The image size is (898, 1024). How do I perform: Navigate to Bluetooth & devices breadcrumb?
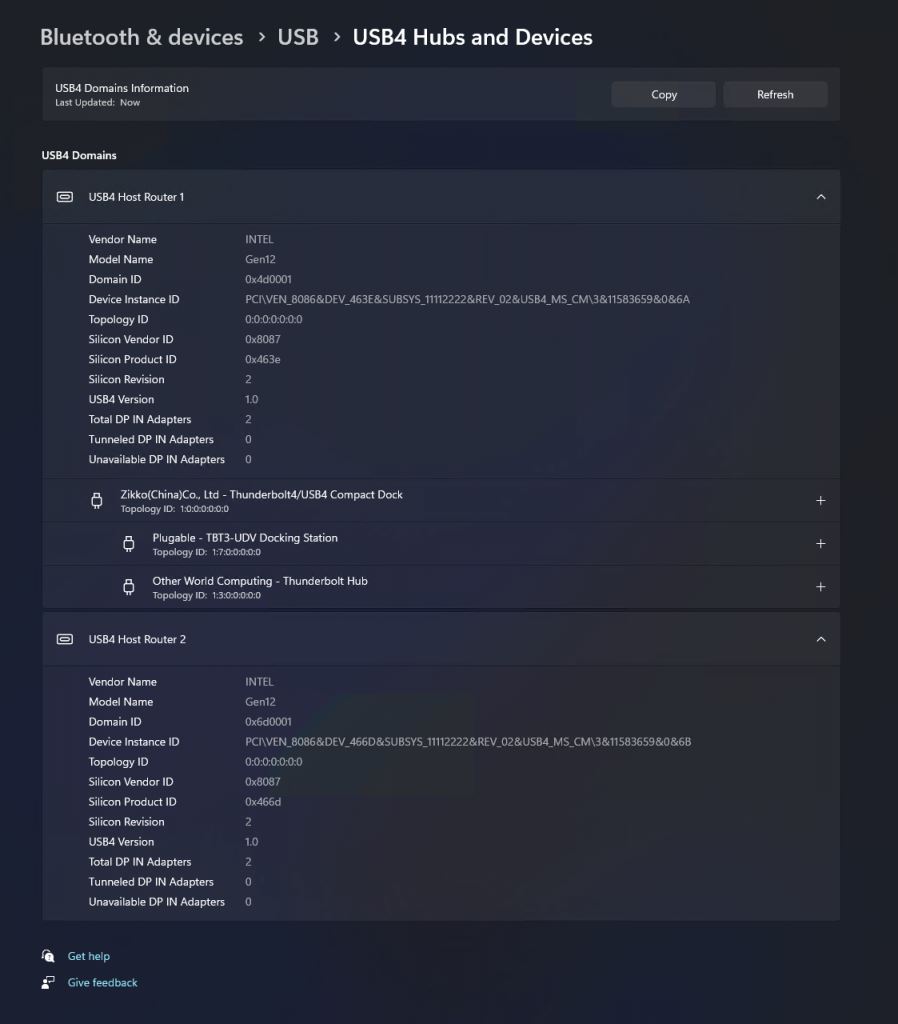click(x=141, y=37)
